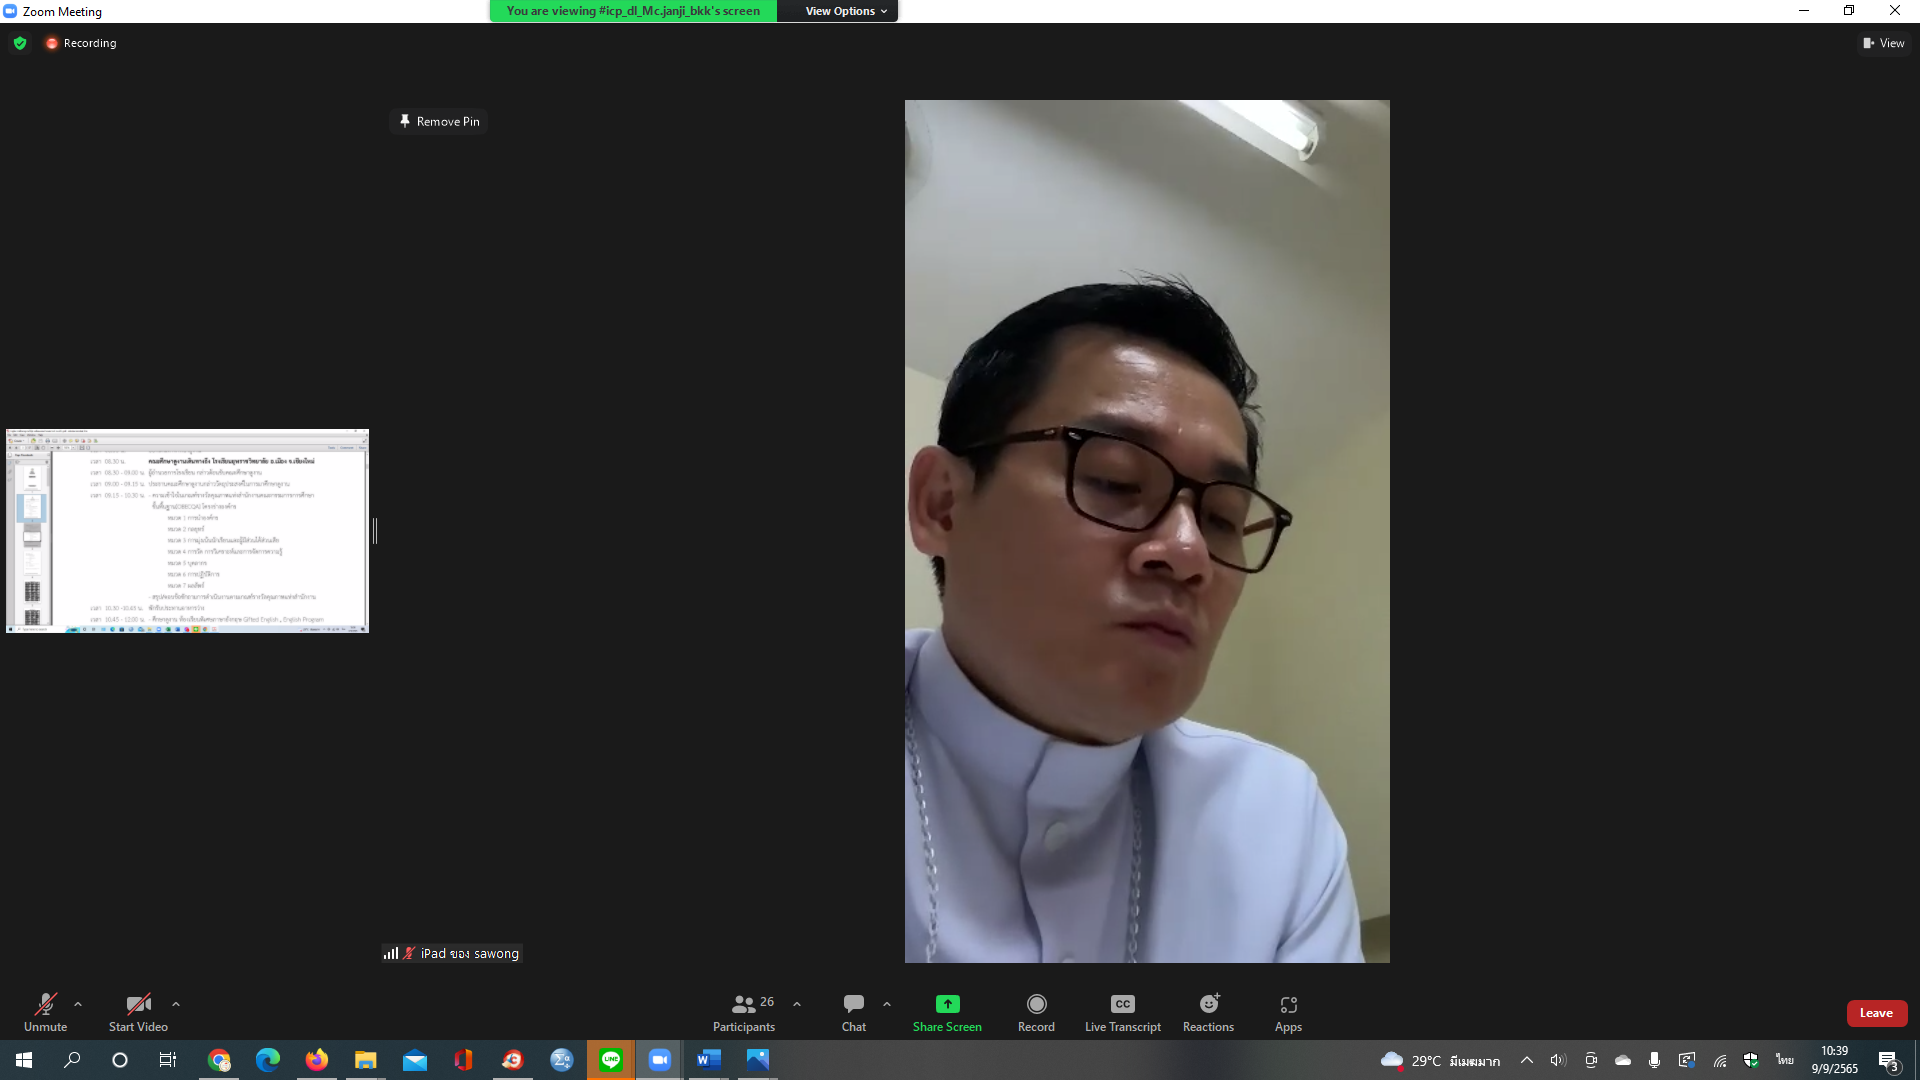Click the iPad sawong name label
The image size is (1920, 1080).
pyautogui.click(x=452, y=953)
